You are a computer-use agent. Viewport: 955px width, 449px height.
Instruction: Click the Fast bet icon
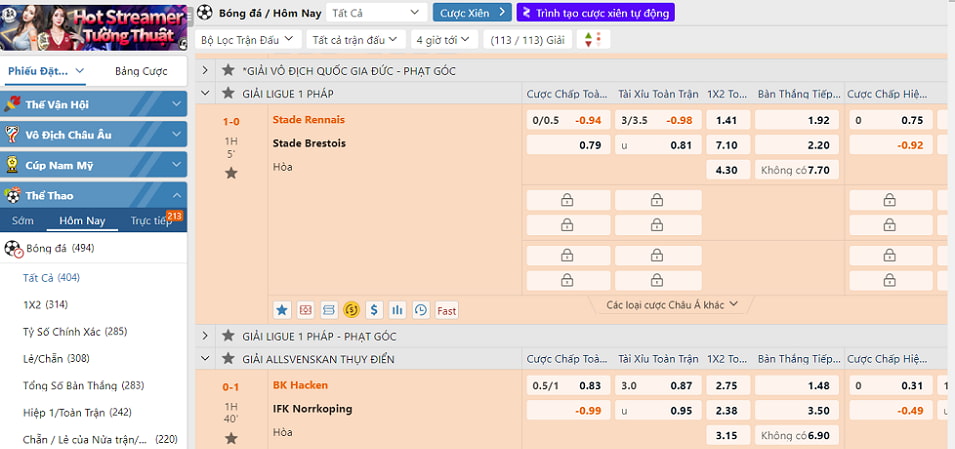pos(447,310)
